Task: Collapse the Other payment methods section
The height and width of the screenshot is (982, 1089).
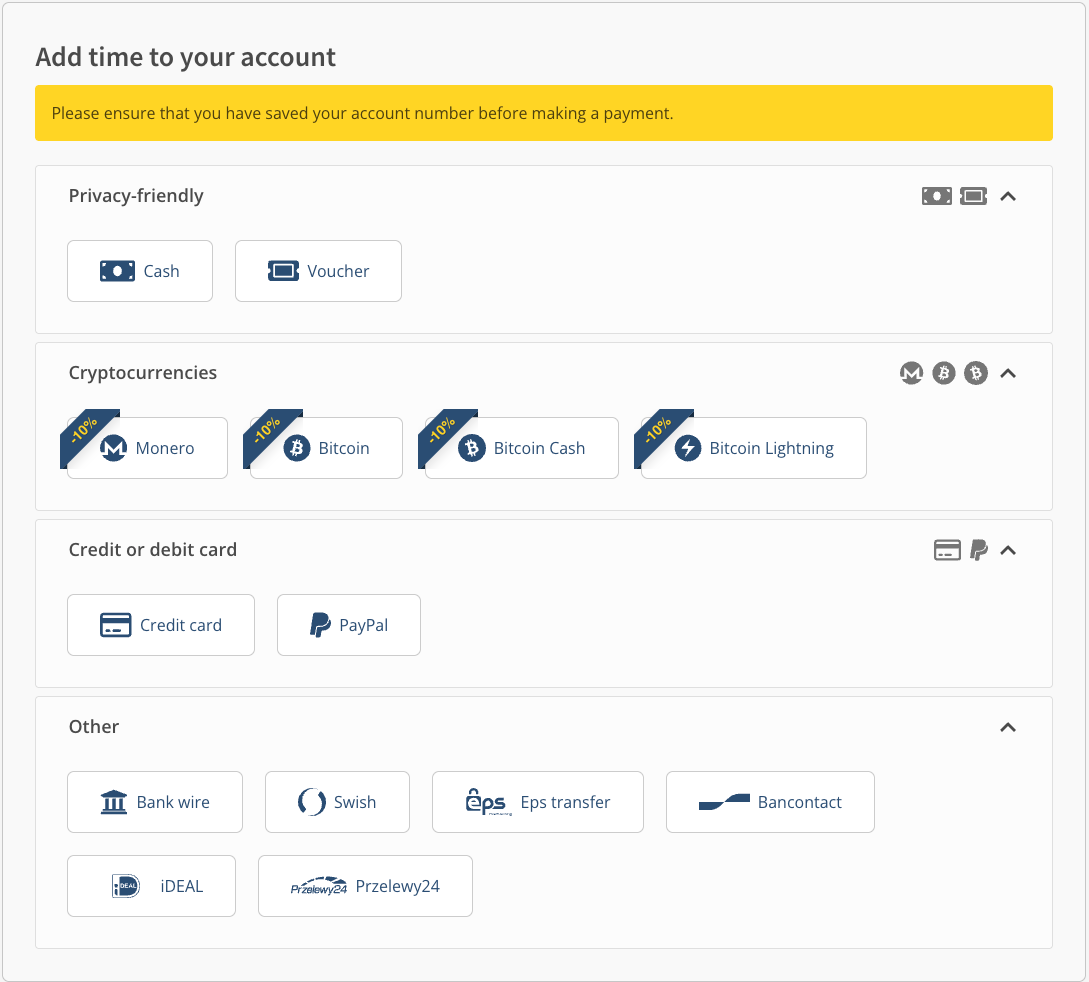Action: tap(1008, 727)
